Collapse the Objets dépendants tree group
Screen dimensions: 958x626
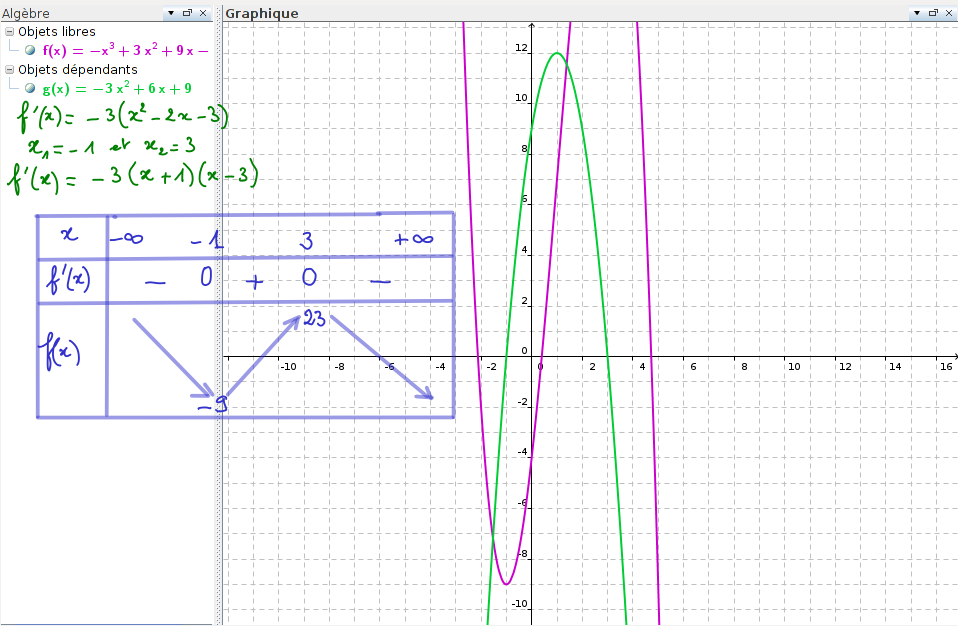(x=9, y=70)
